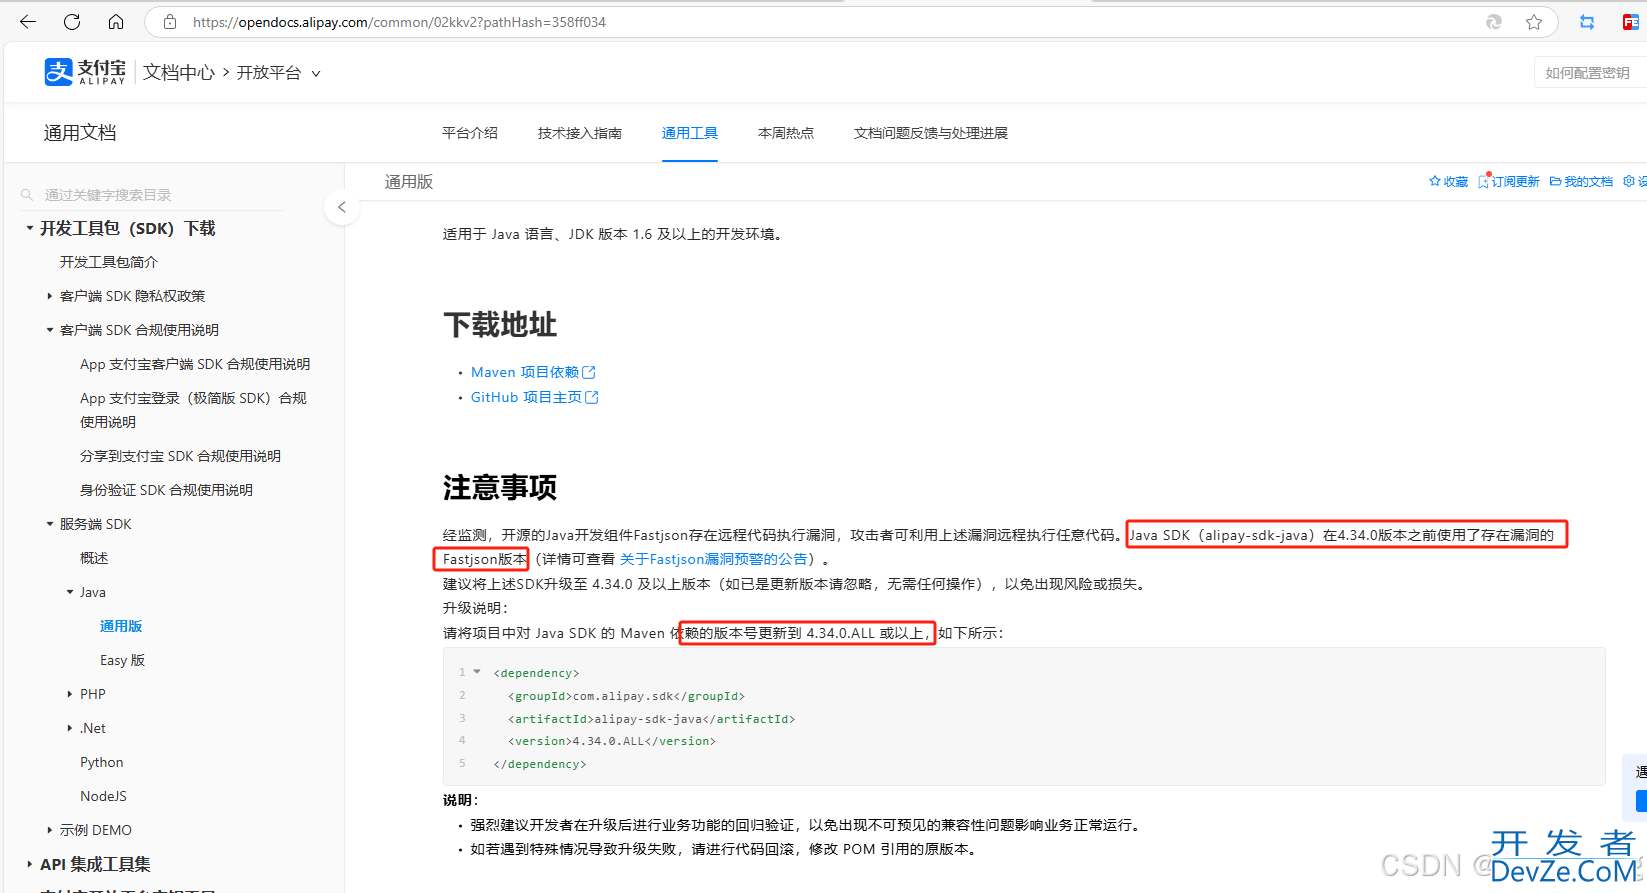Image resolution: width=1647 pixels, height=893 pixels.
Task: Click external link icon beside Maven 项目依赖
Action: click(x=589, y=372)
